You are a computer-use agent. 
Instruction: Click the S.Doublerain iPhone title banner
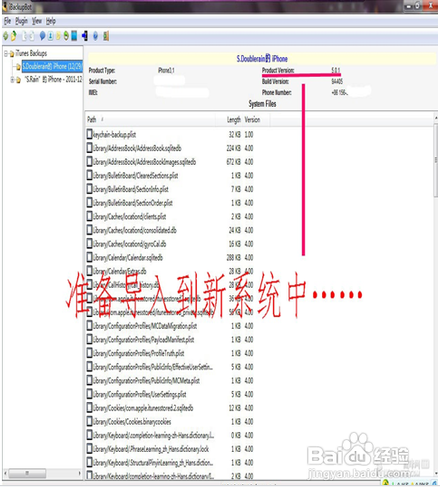(262, 59)
